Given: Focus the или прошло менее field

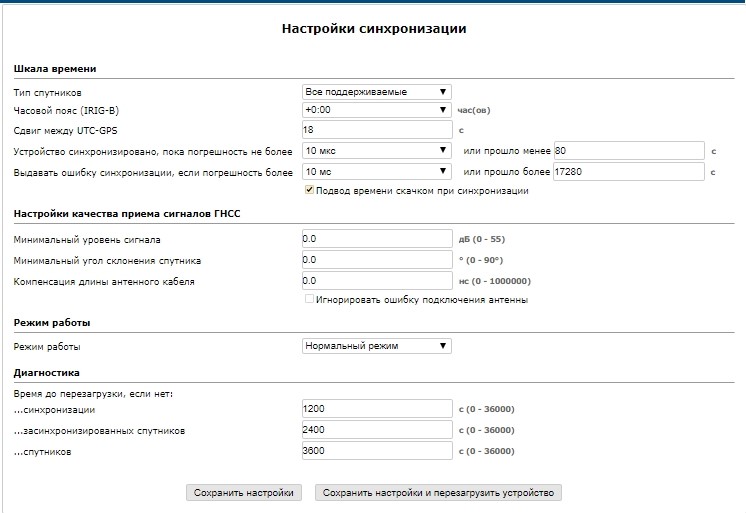Looking at the screenshot, I should point(629,151).
